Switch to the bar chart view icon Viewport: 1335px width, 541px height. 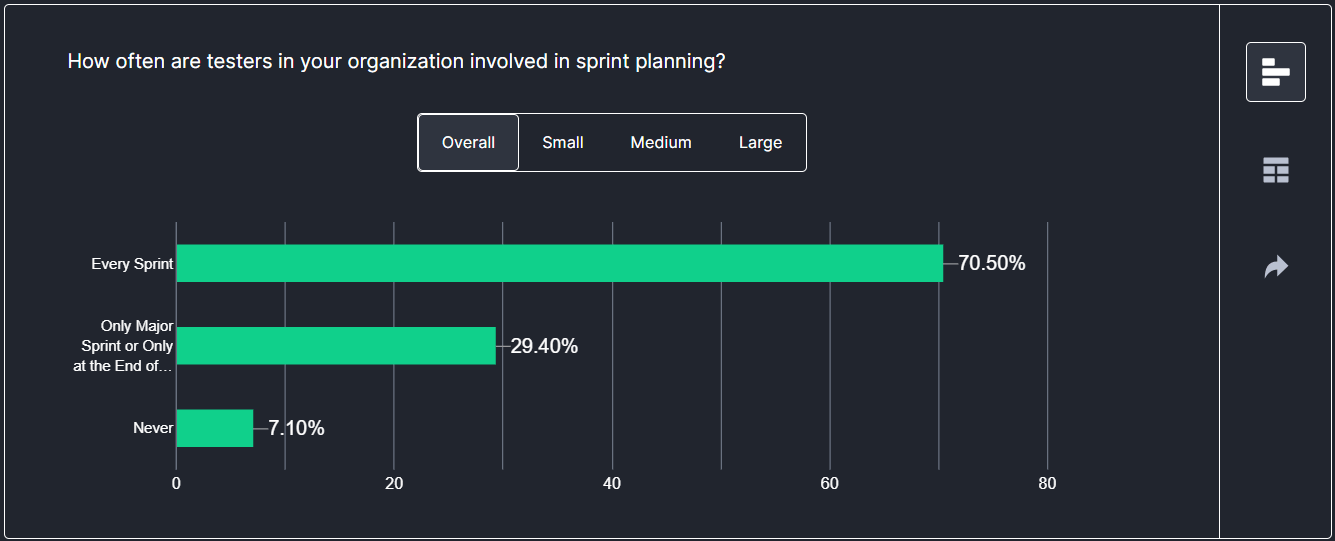coord(1275,72)
